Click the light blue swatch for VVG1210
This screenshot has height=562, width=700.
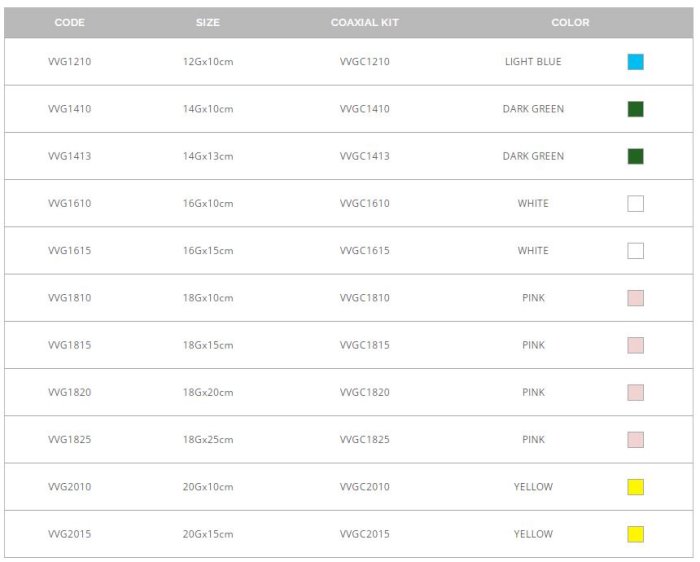(635, 62)
